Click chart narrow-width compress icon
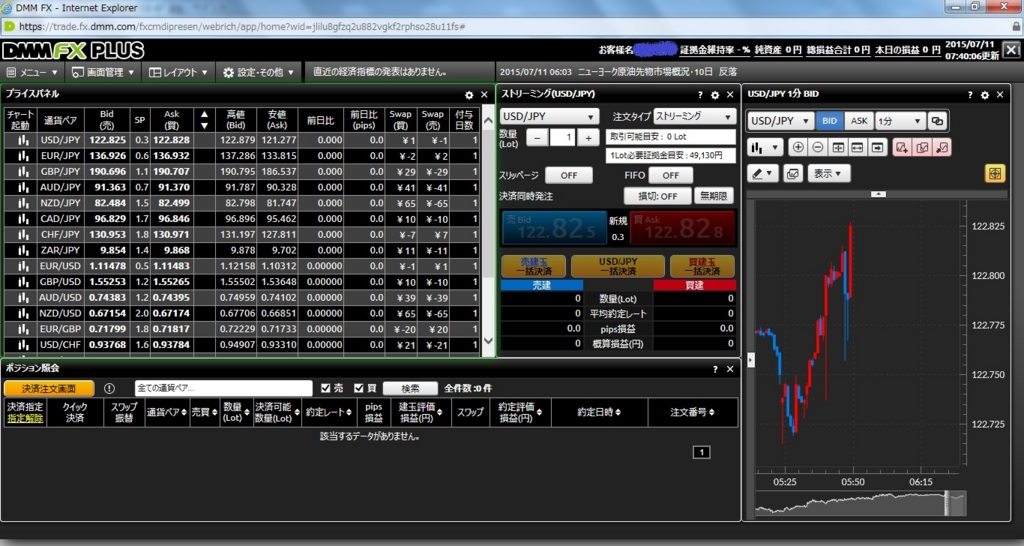This screenshot has width=1024, height=546. [838, 148]
